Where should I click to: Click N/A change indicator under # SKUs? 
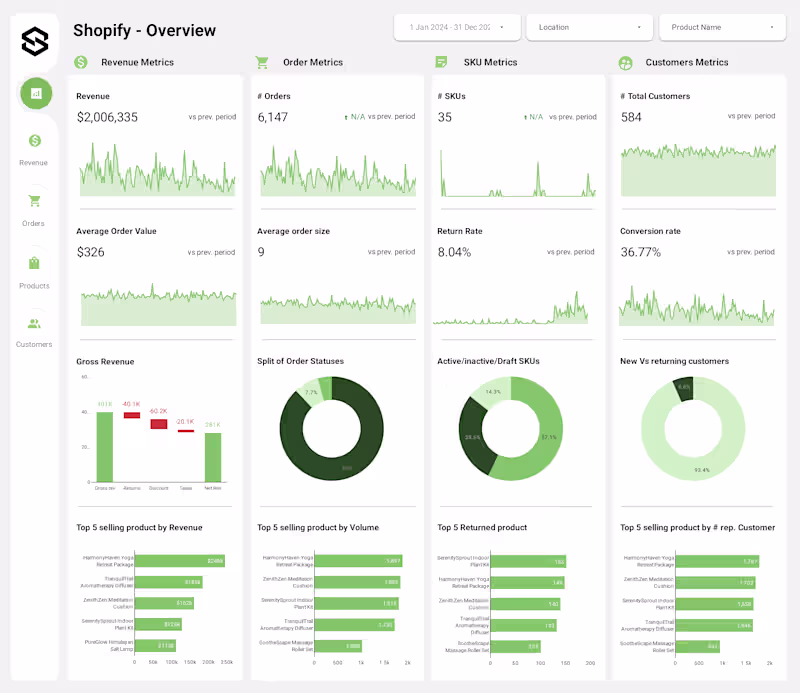tap(534, 117)
